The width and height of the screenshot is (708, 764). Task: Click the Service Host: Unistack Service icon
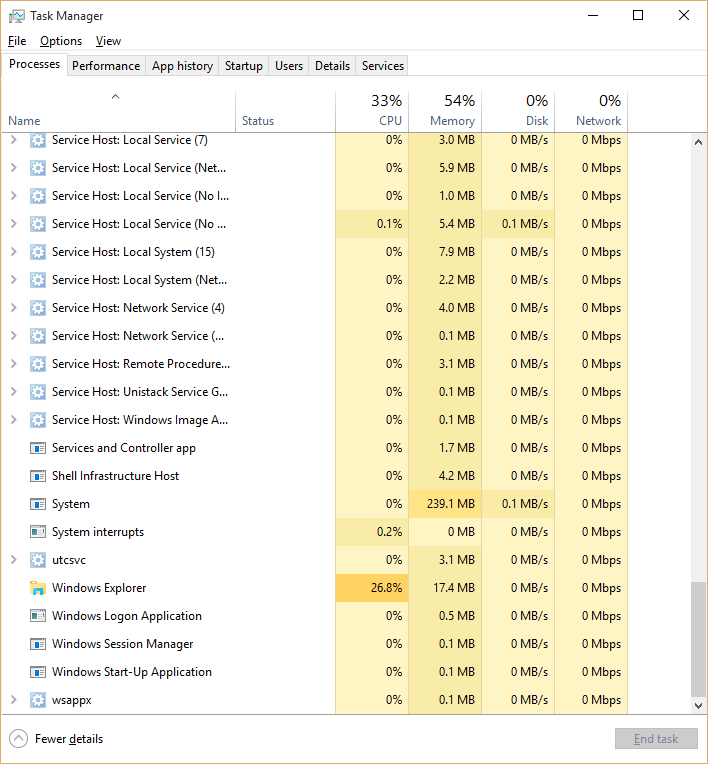38,392
